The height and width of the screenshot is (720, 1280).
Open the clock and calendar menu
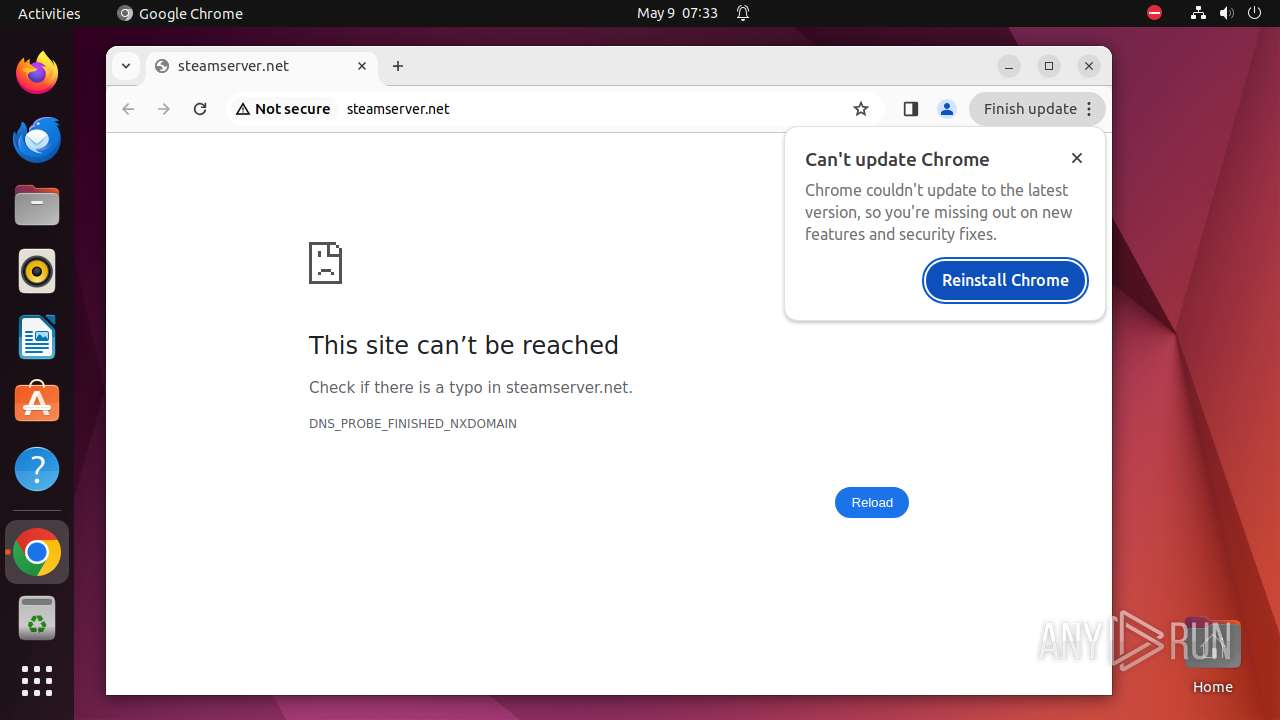[x=677, y=13]
